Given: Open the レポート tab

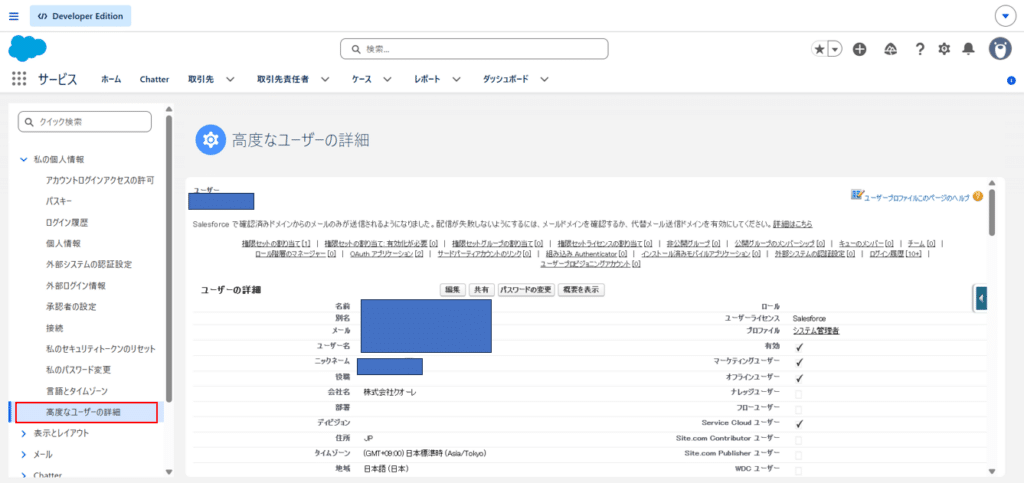Looking at the screenshot, I should (427, 80).
